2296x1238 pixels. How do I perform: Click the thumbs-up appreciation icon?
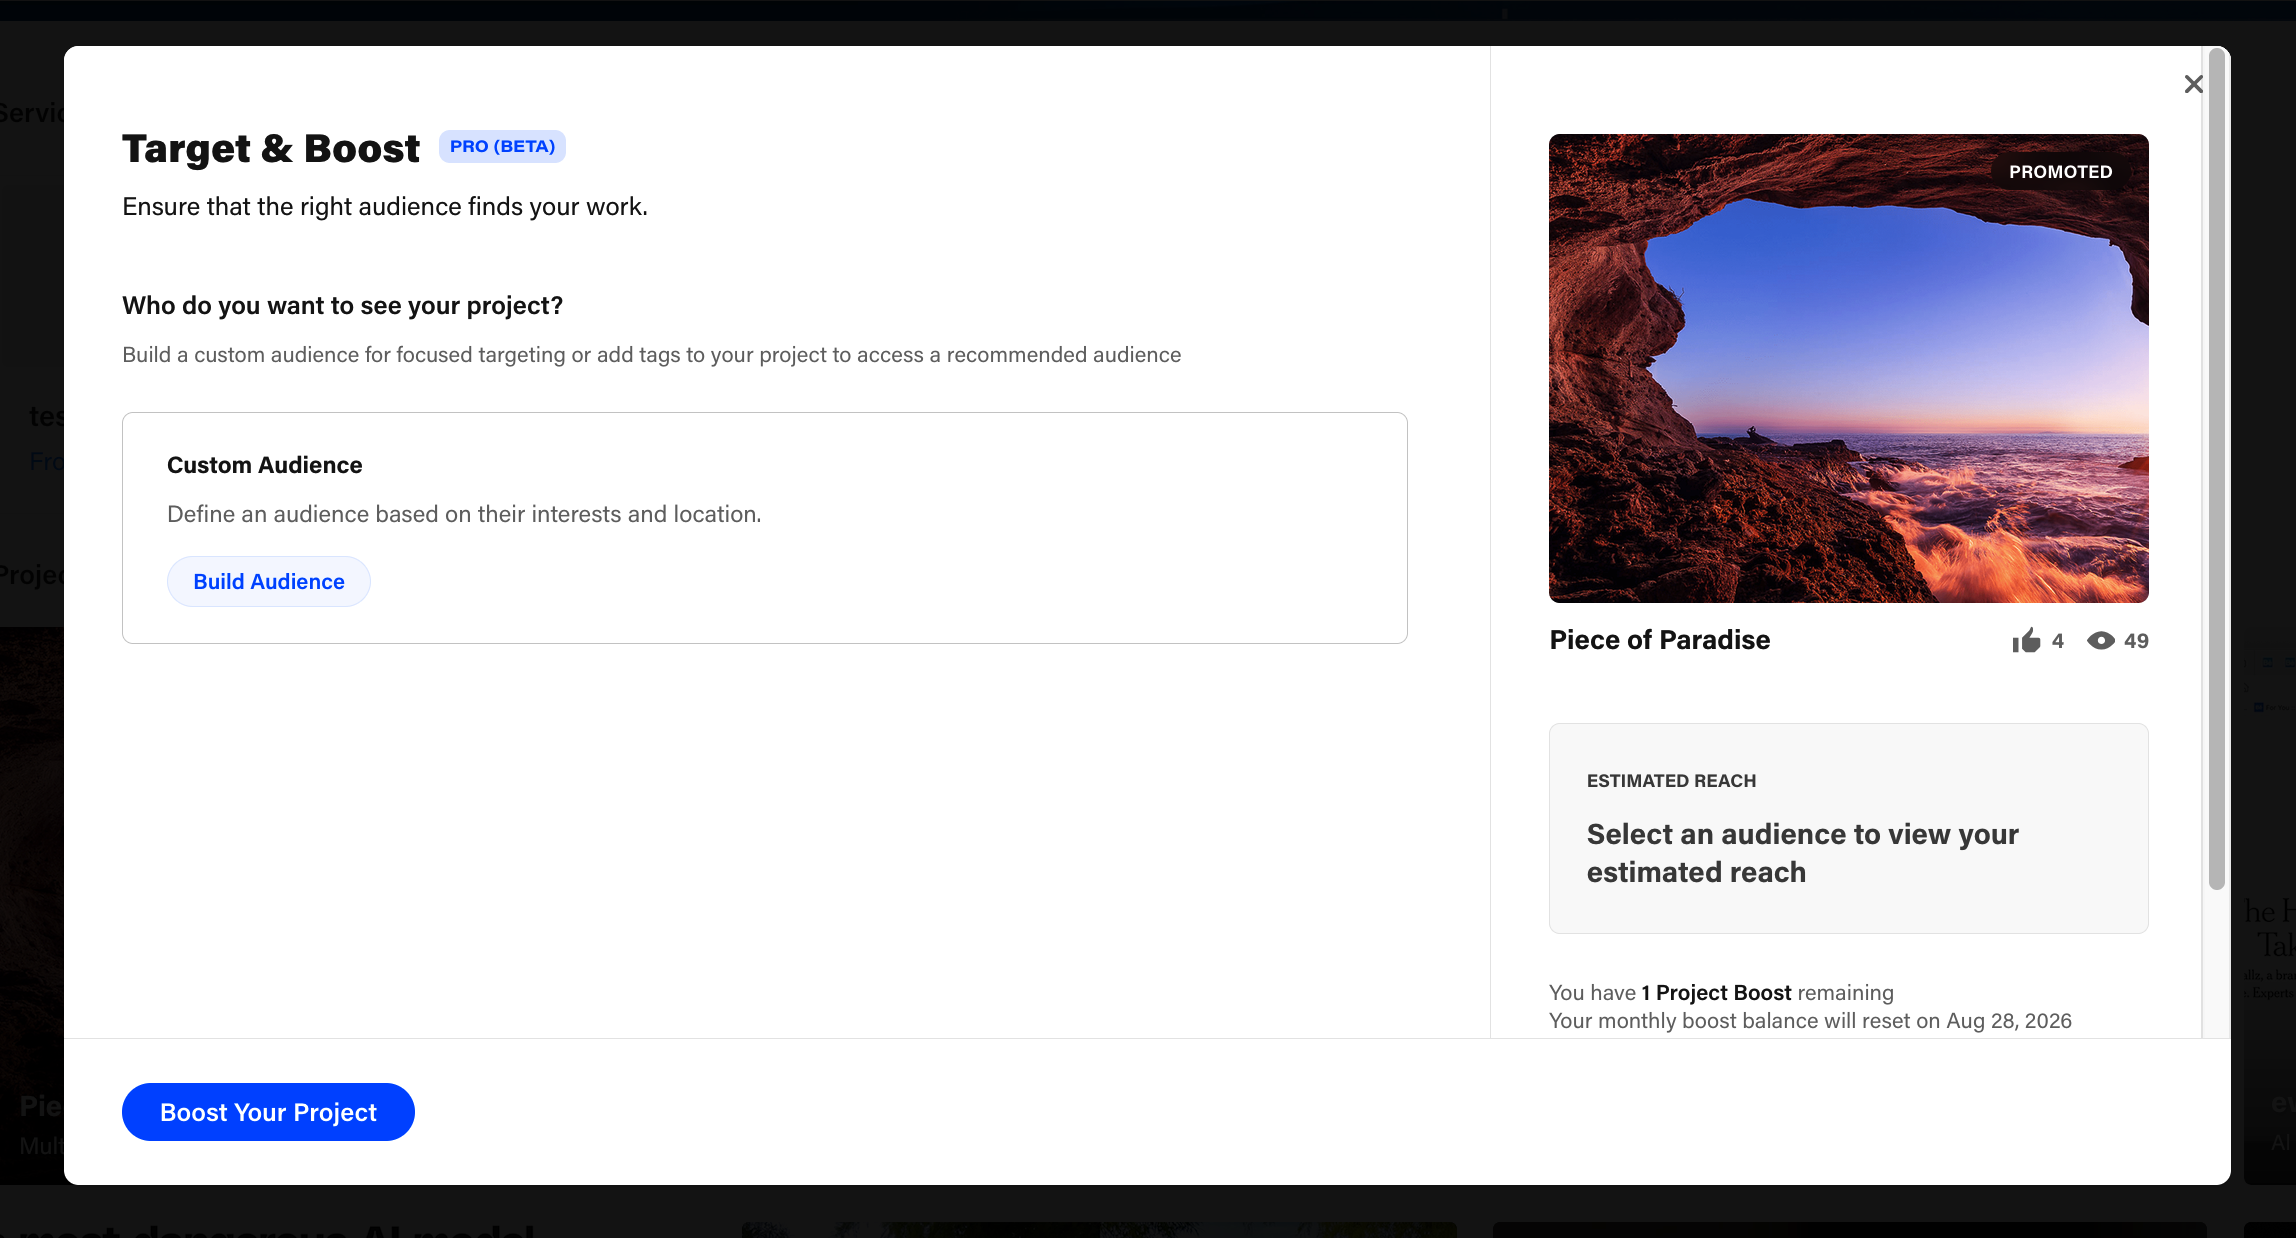pos(2027,640)
